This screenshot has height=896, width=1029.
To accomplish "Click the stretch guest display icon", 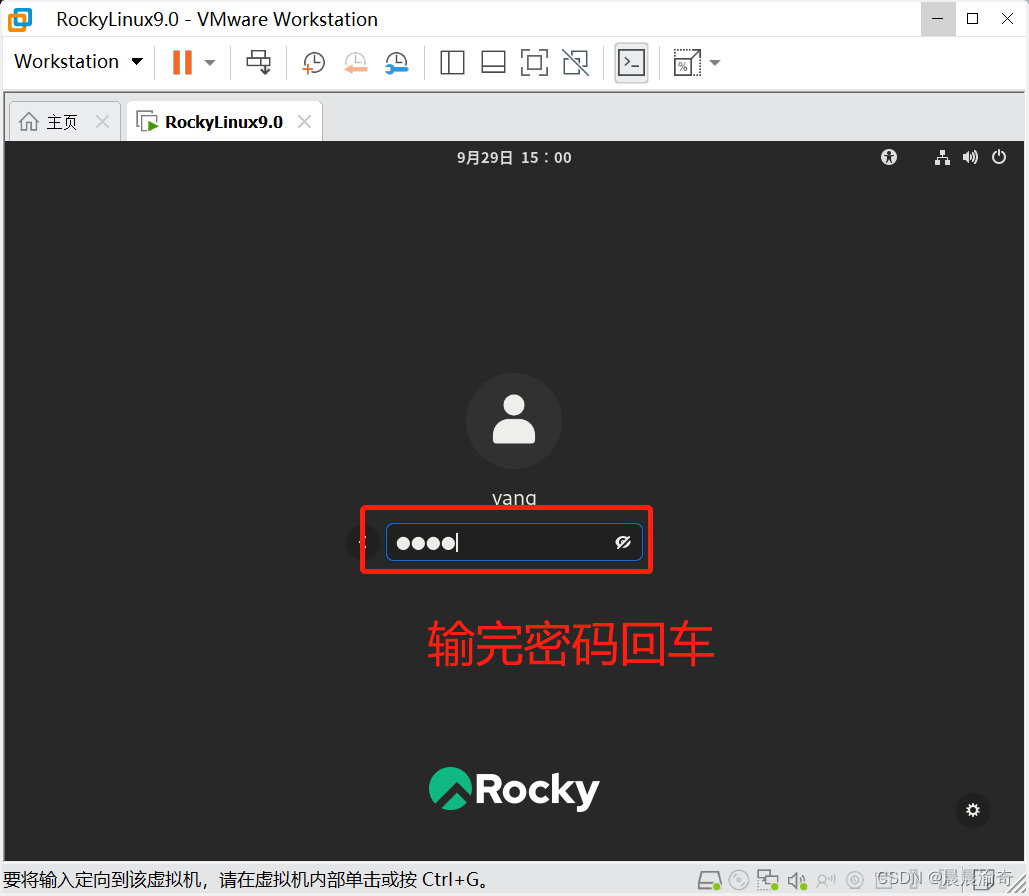I will (x=687, y=63).
